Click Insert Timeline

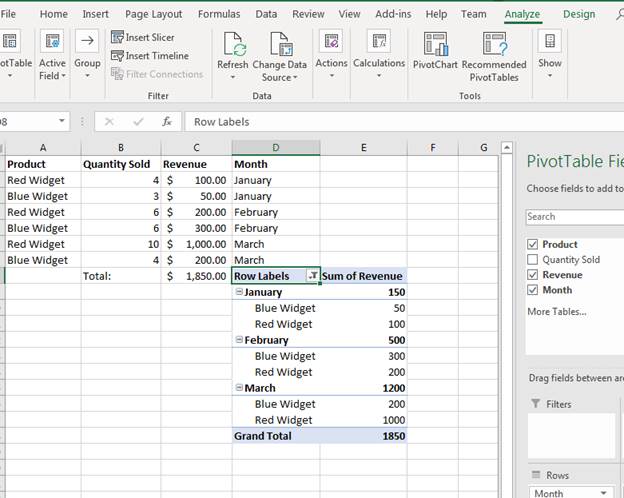[150, 56]
